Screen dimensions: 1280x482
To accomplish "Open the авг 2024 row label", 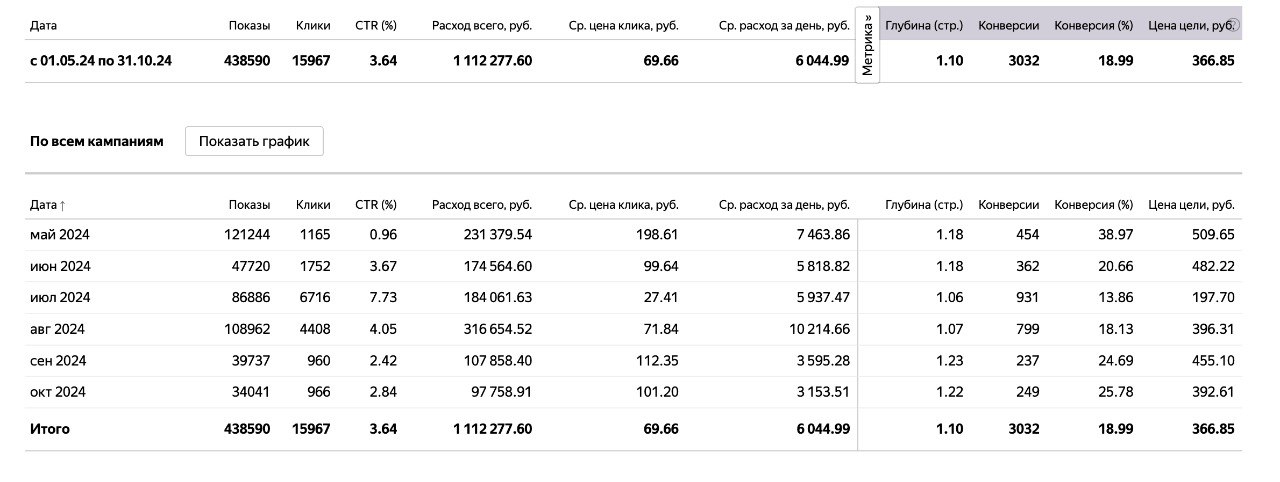I will pyautogui.click(x=57, y=329).
